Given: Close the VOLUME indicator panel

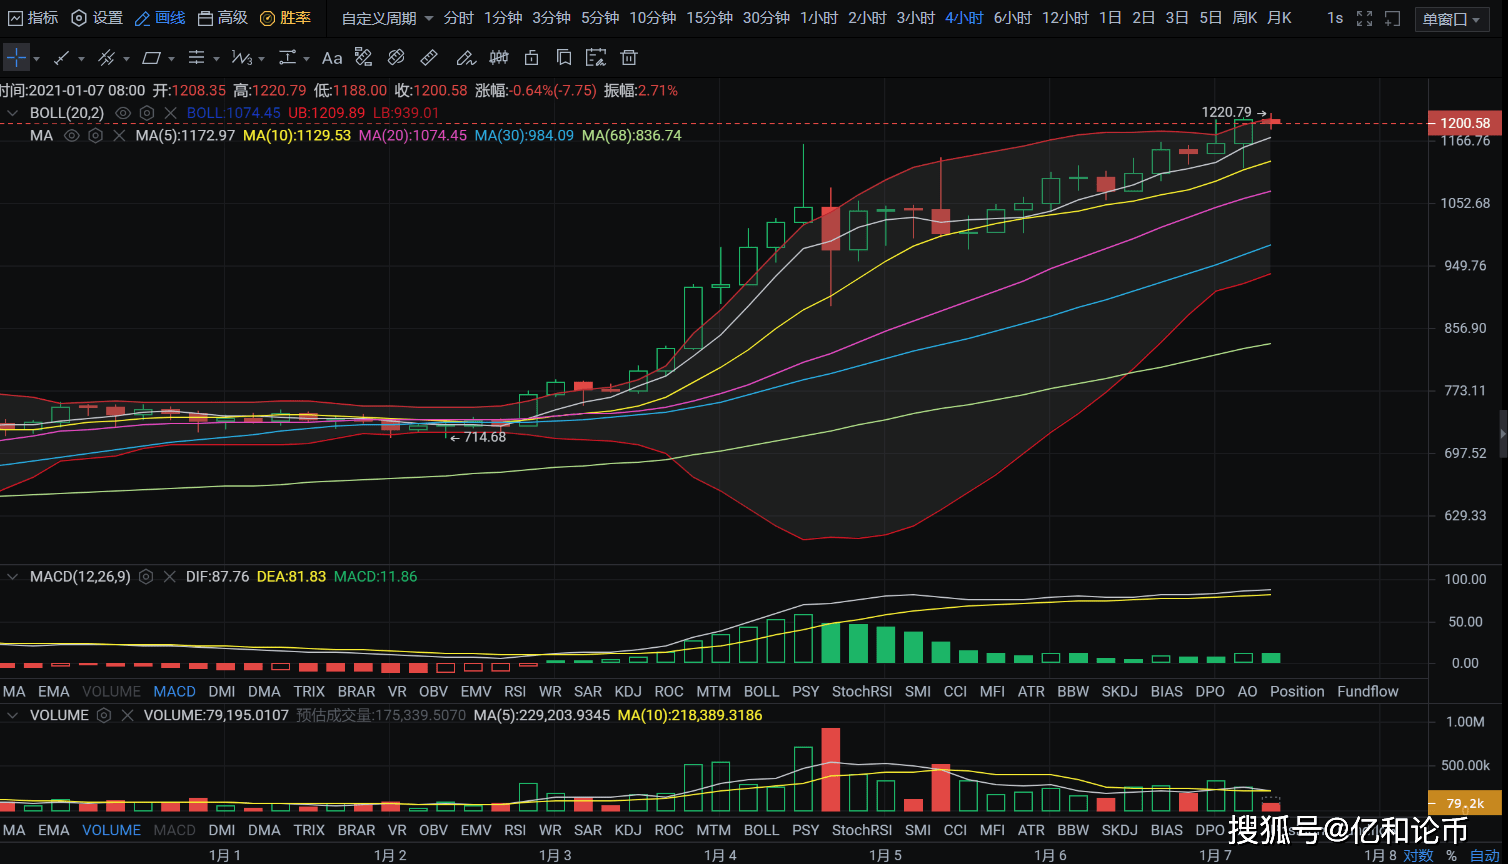Looking at the screenshot, I should click(128, 715).
